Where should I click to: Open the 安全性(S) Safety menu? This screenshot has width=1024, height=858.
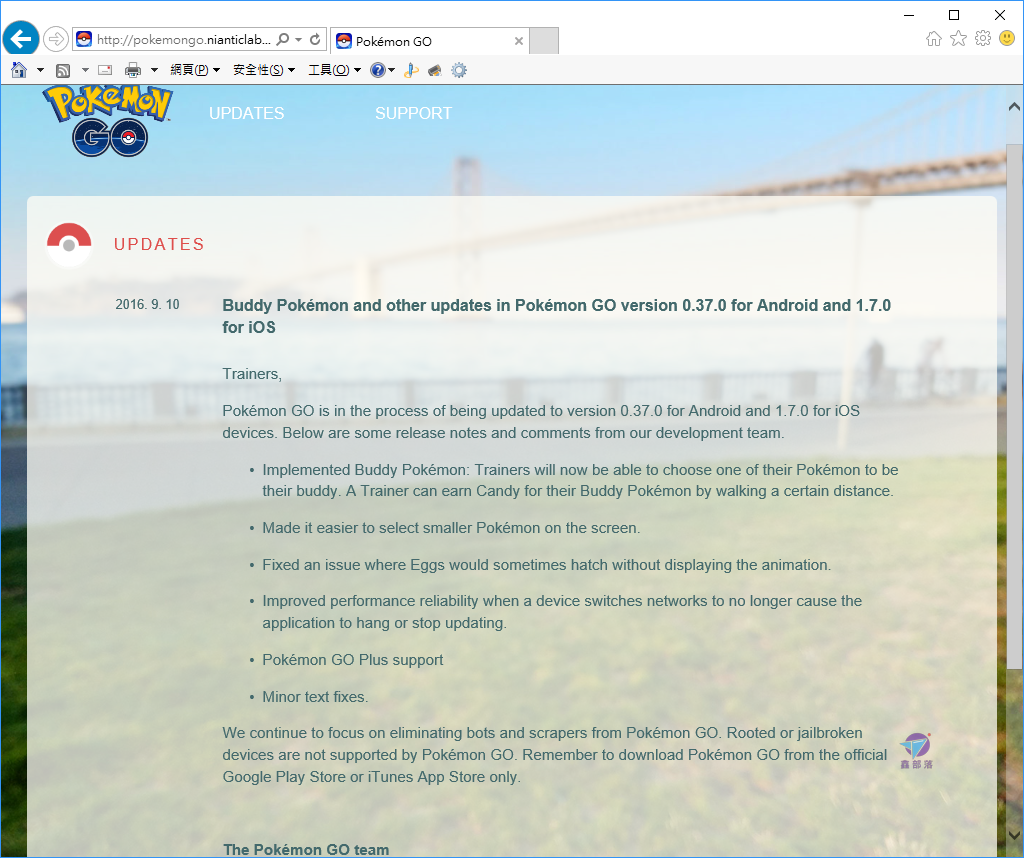pos(264,70)
